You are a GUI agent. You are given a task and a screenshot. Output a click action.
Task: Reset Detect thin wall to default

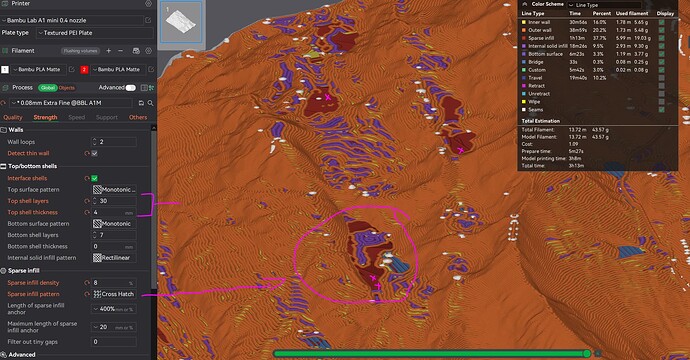click(87, 153)
